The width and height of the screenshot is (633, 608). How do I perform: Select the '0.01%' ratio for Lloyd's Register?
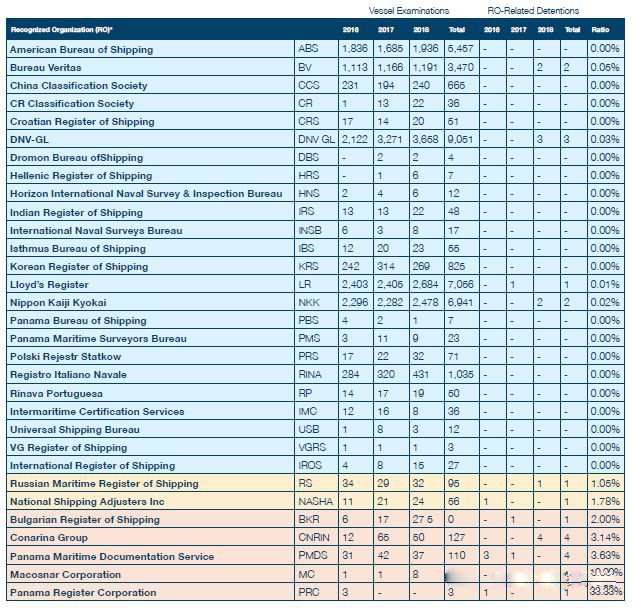[x=605, y=284]
